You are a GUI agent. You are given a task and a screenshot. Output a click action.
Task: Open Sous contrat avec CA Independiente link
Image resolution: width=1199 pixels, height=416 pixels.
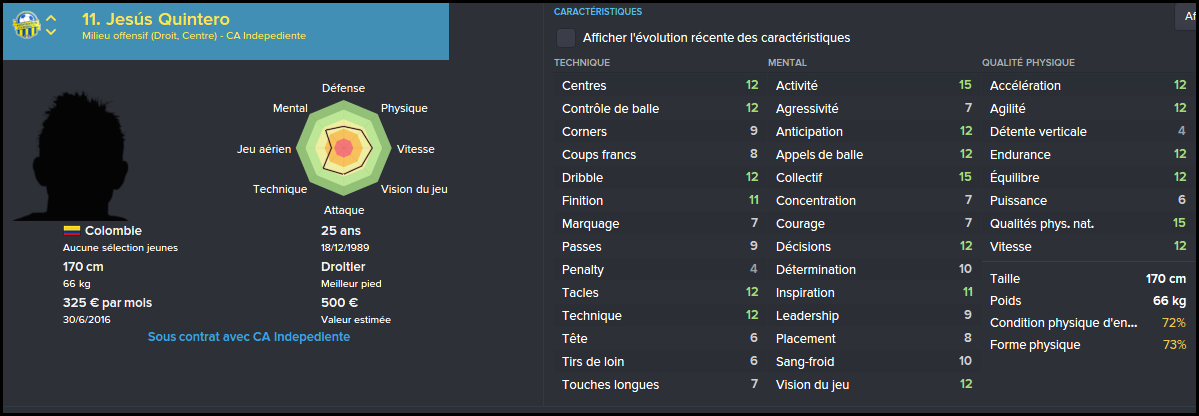point(249,336)
